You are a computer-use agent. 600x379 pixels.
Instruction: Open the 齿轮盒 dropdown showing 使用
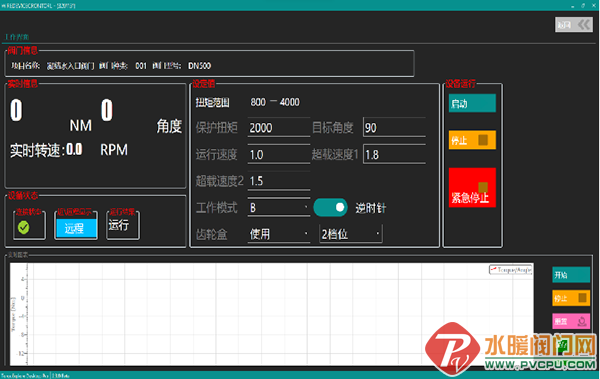coord(279,234)
